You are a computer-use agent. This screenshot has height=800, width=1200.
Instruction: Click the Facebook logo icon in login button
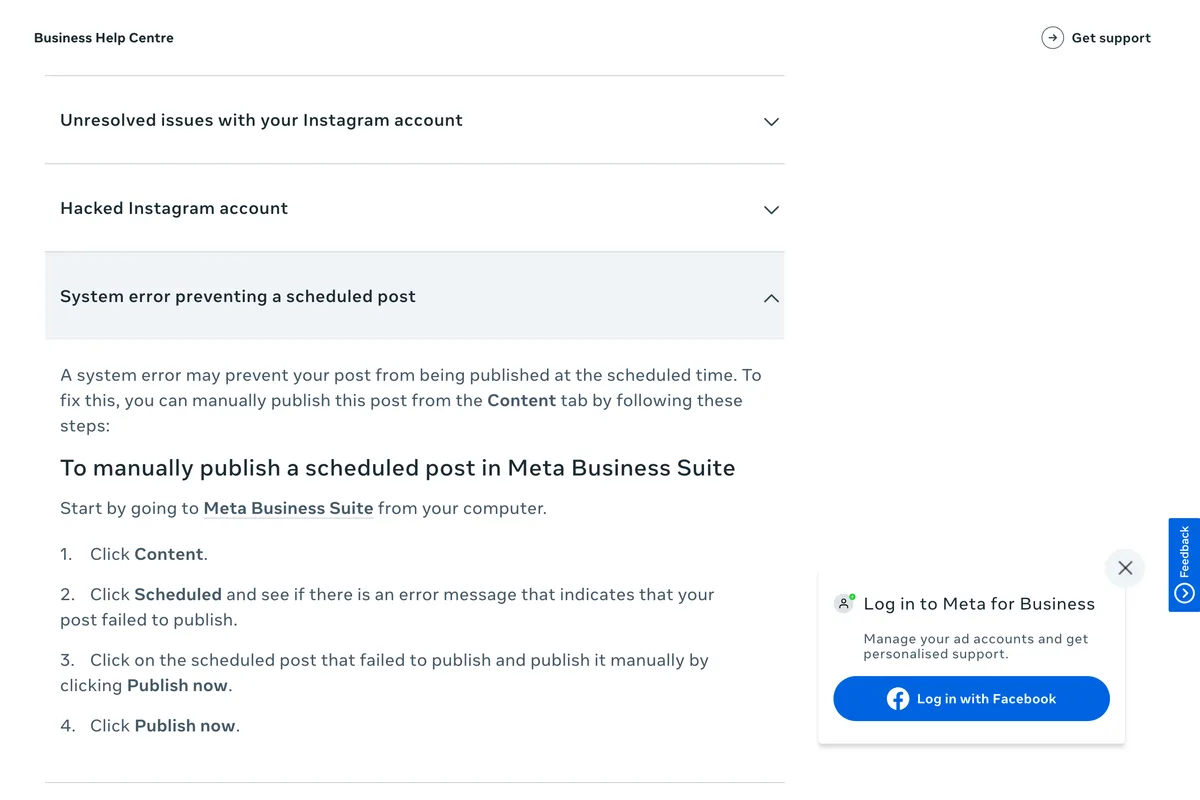coord(898,699)
